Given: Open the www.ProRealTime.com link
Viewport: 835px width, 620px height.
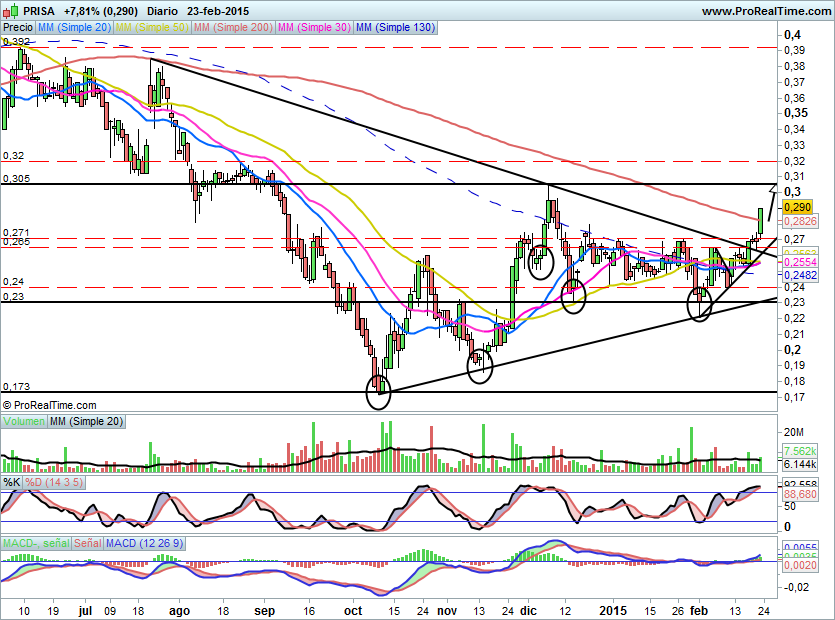Looking at the screenshot, I should [766, 11].
